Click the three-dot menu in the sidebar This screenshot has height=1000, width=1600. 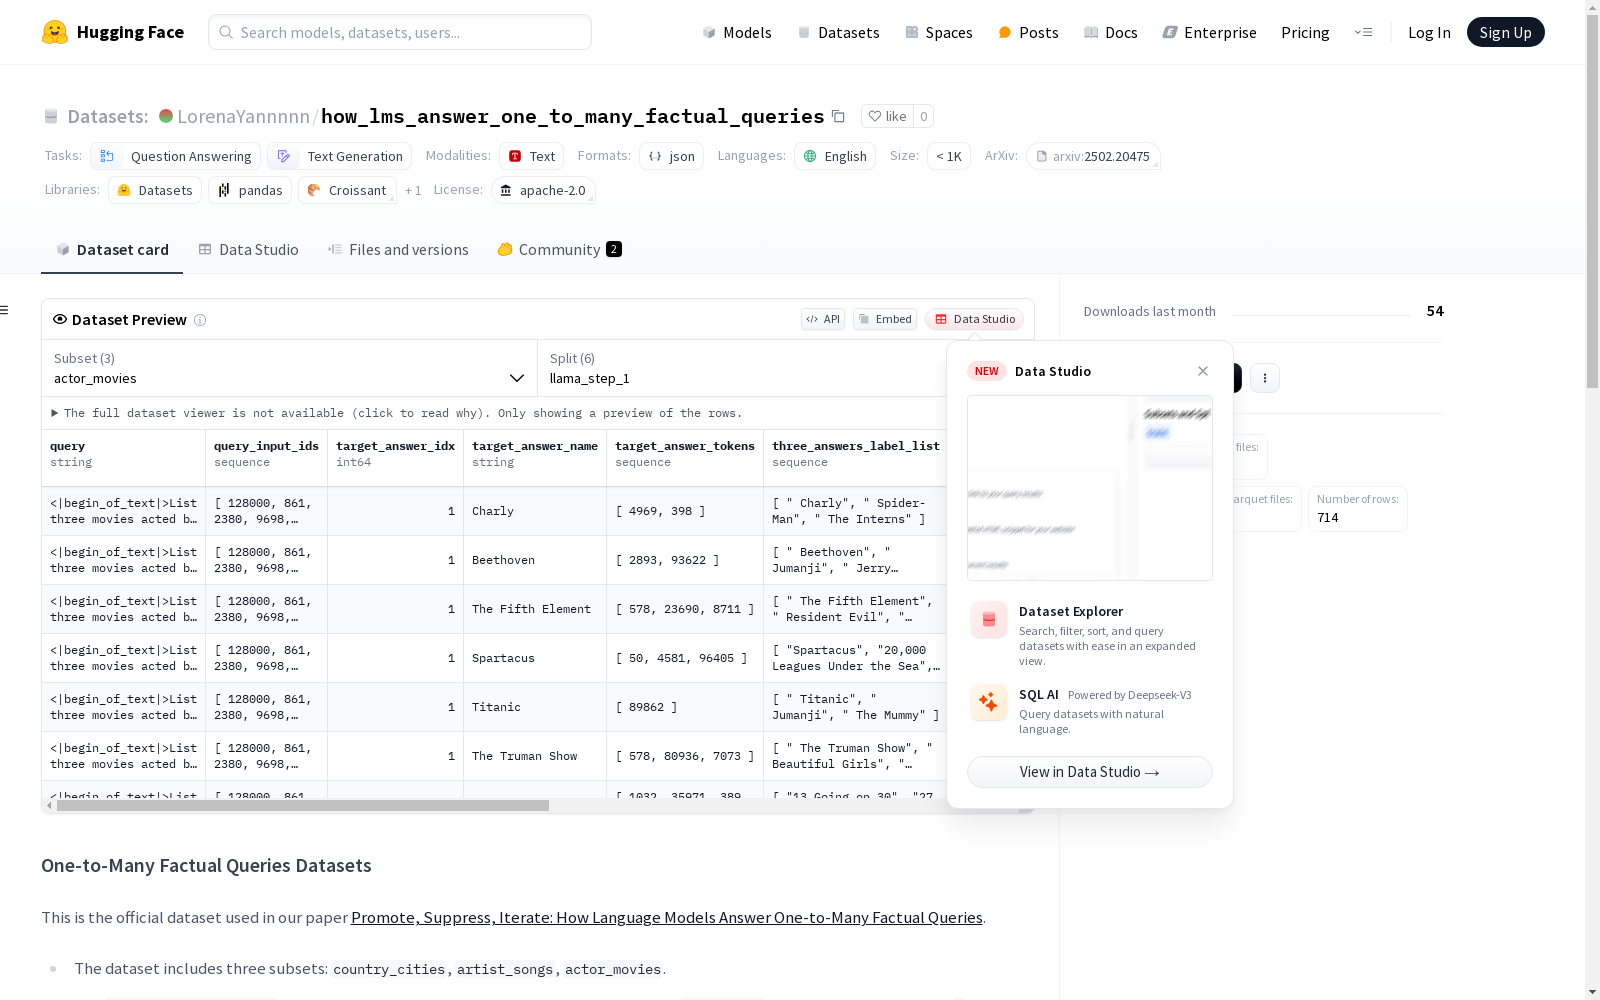(x=1265, y=378)
